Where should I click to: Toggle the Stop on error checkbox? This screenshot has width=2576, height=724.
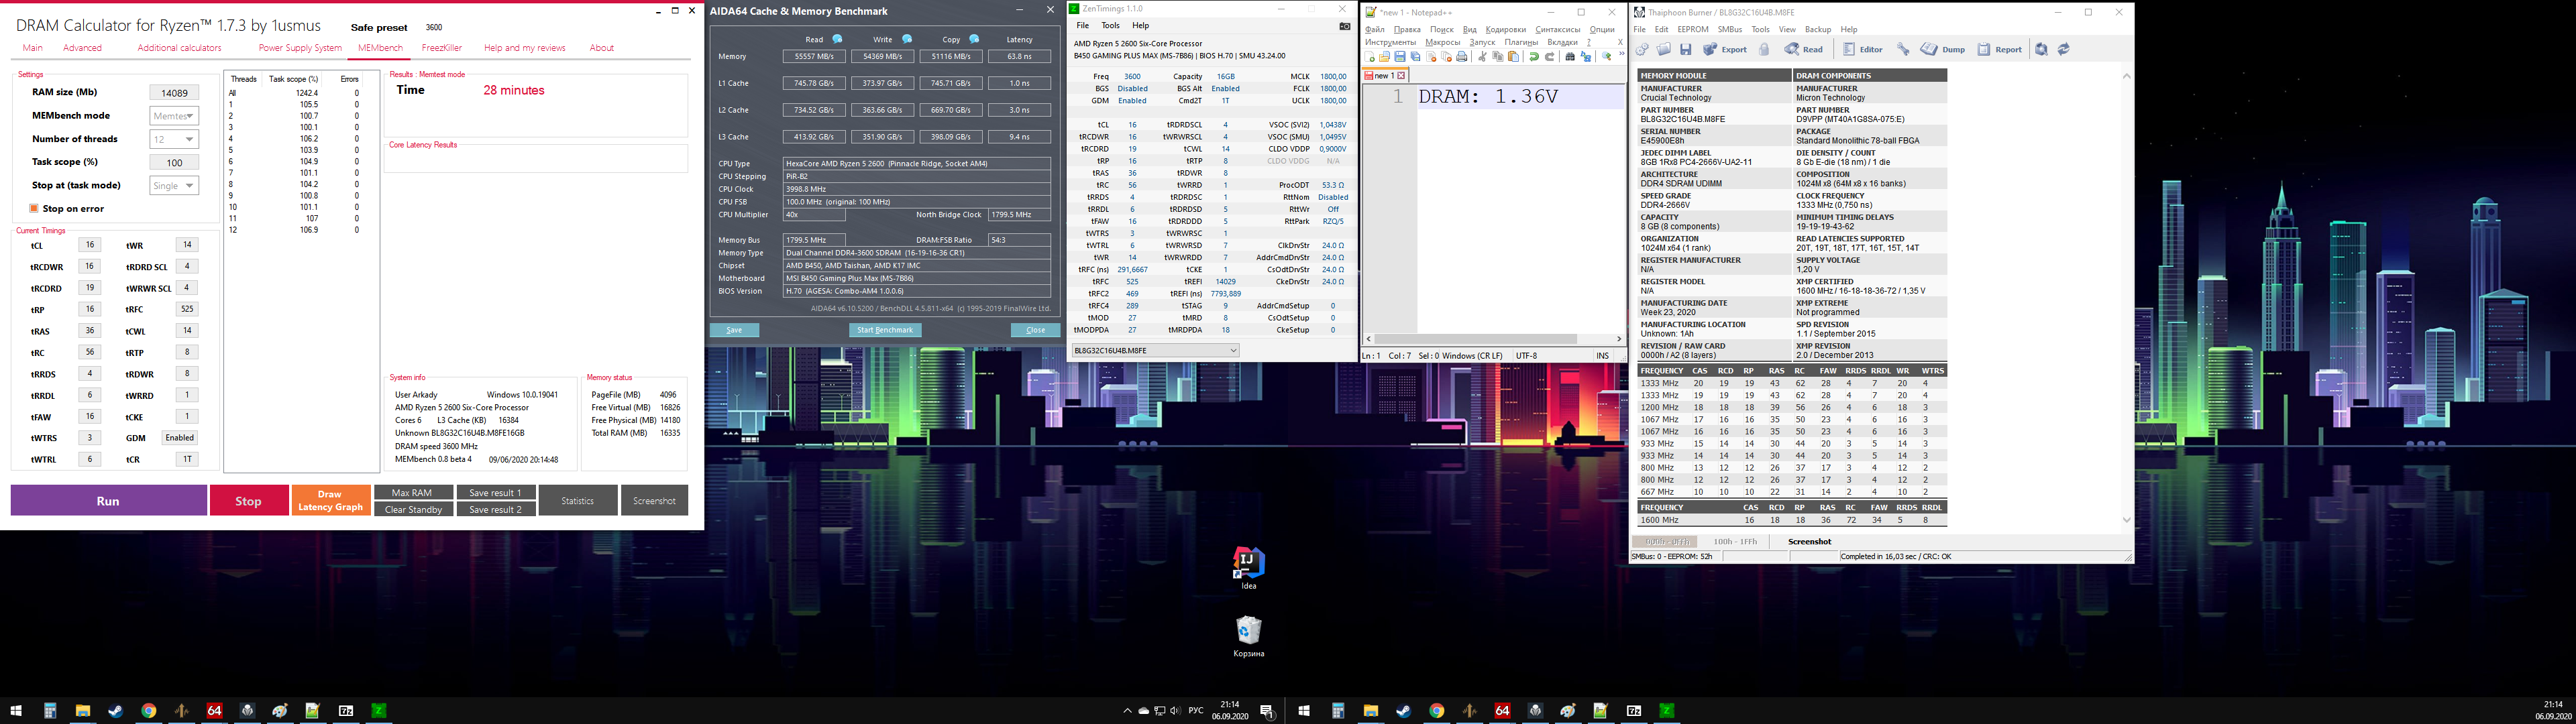pos(34,208)
